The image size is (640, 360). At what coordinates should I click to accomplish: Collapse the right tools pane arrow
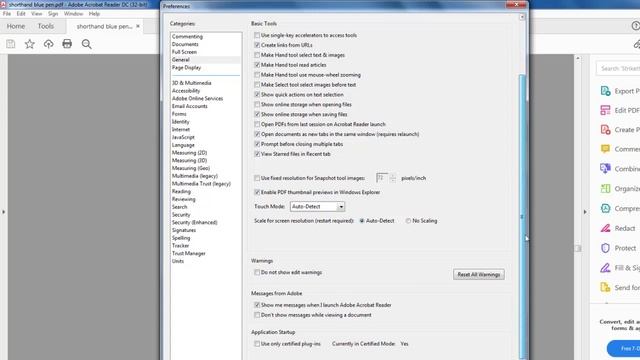pos(585,212)
